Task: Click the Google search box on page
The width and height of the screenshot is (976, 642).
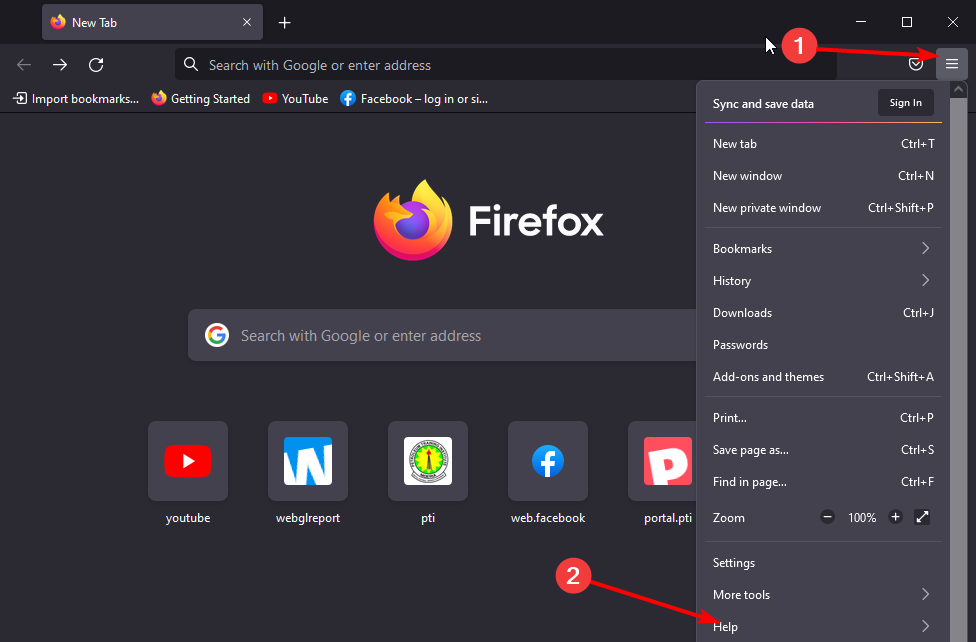Action: pyautogui.click(x=442, y=336)
